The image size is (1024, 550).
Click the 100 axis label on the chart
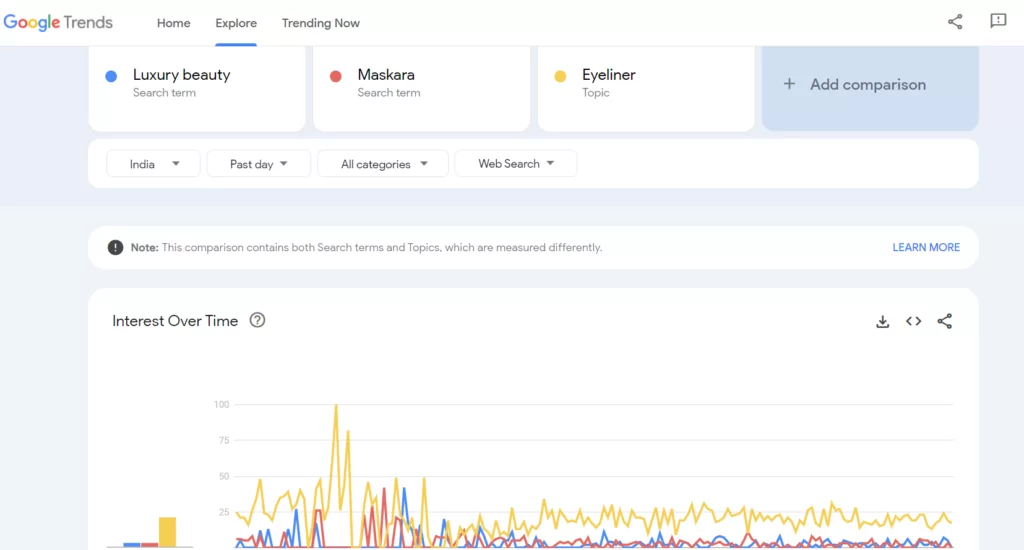click(222, 404)
